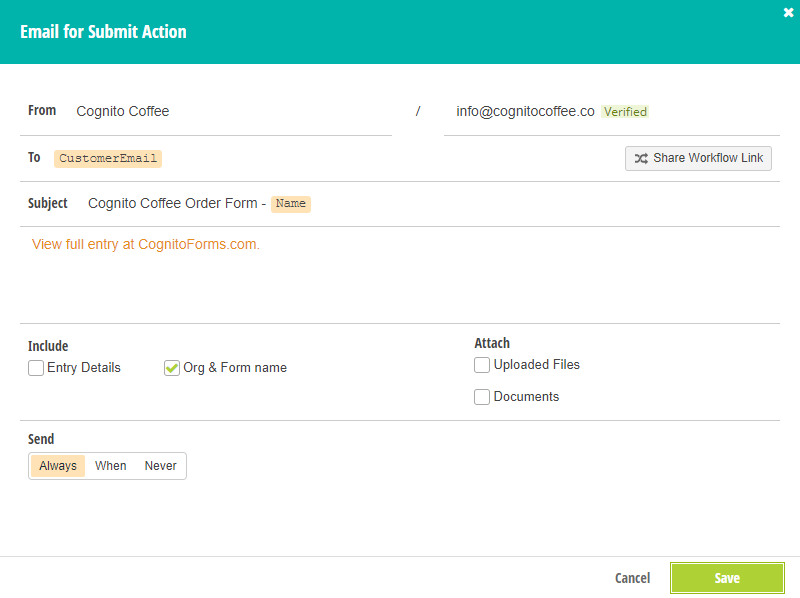Click the Attach section heading
Viewport: 800px width, 598px height.
point(492,343)
